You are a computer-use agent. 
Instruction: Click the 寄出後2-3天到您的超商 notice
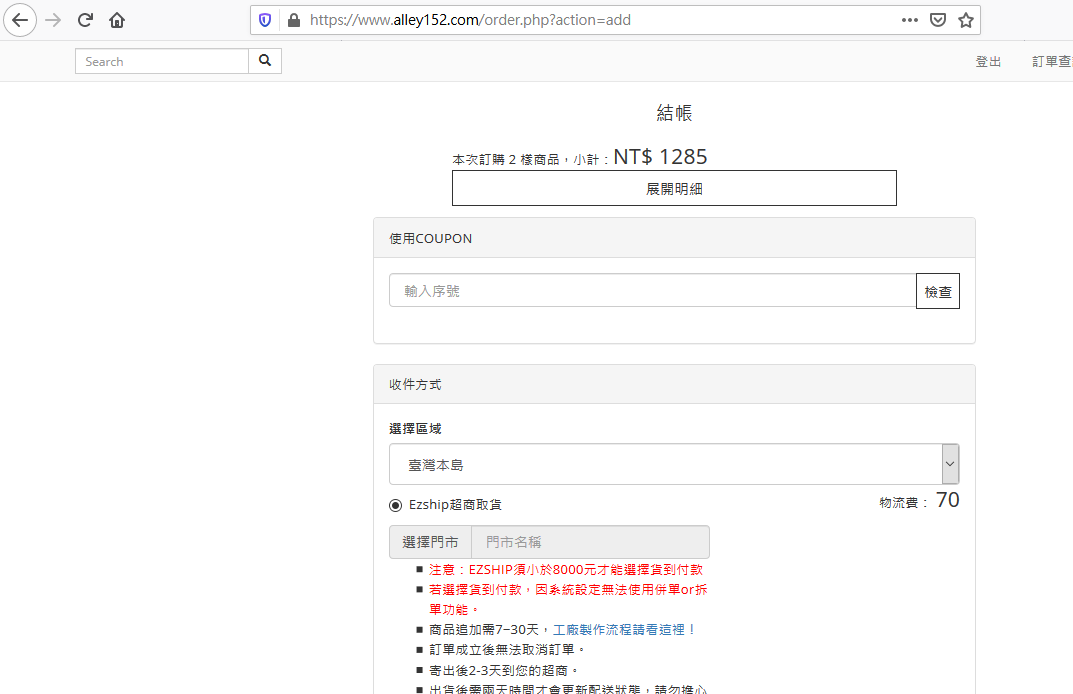[503, 670]
